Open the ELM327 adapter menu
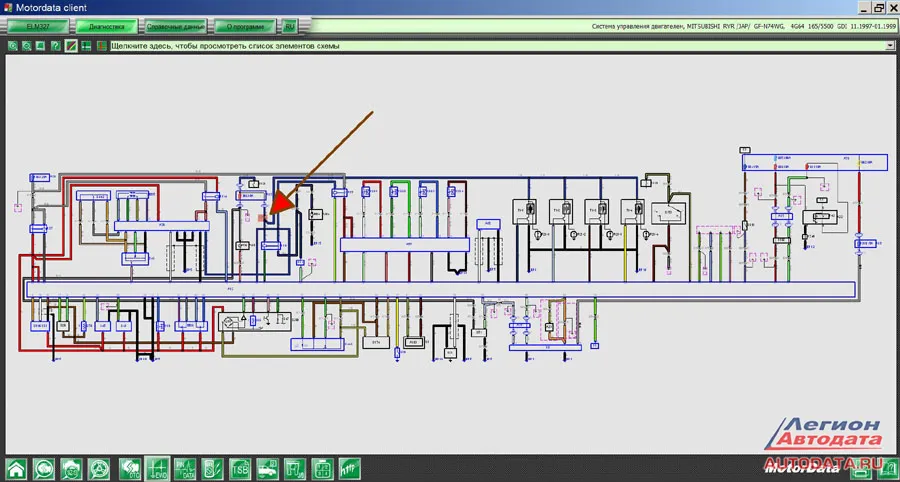900x482 pixels. (x=38, y=27)
